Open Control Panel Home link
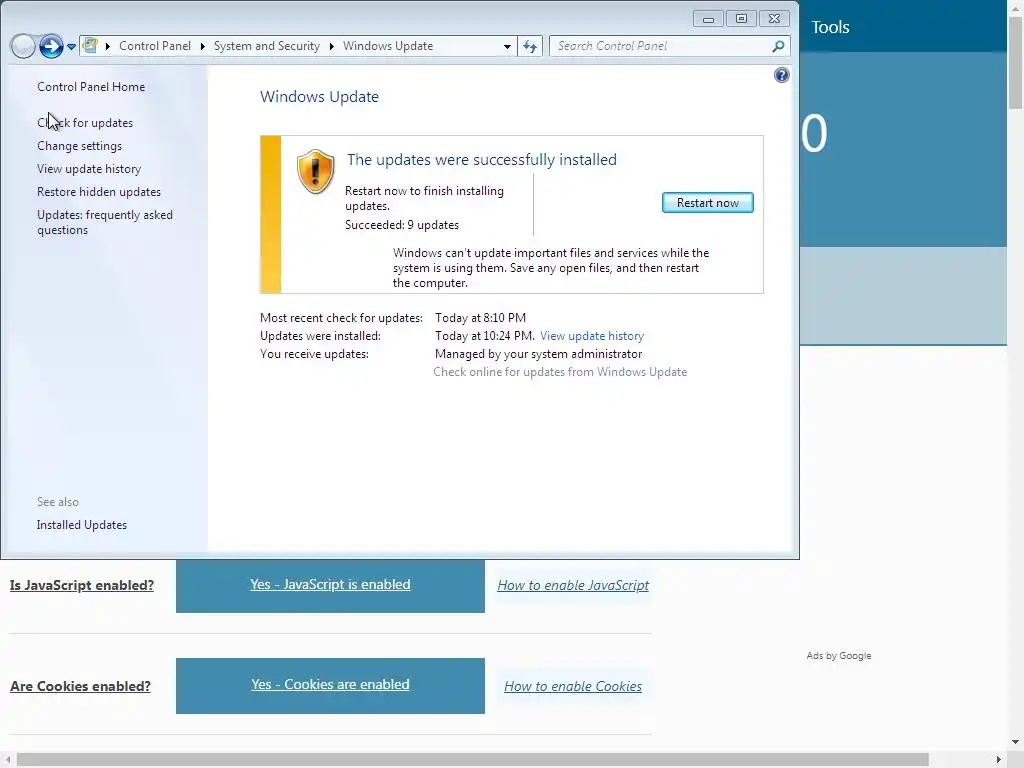 91,87
